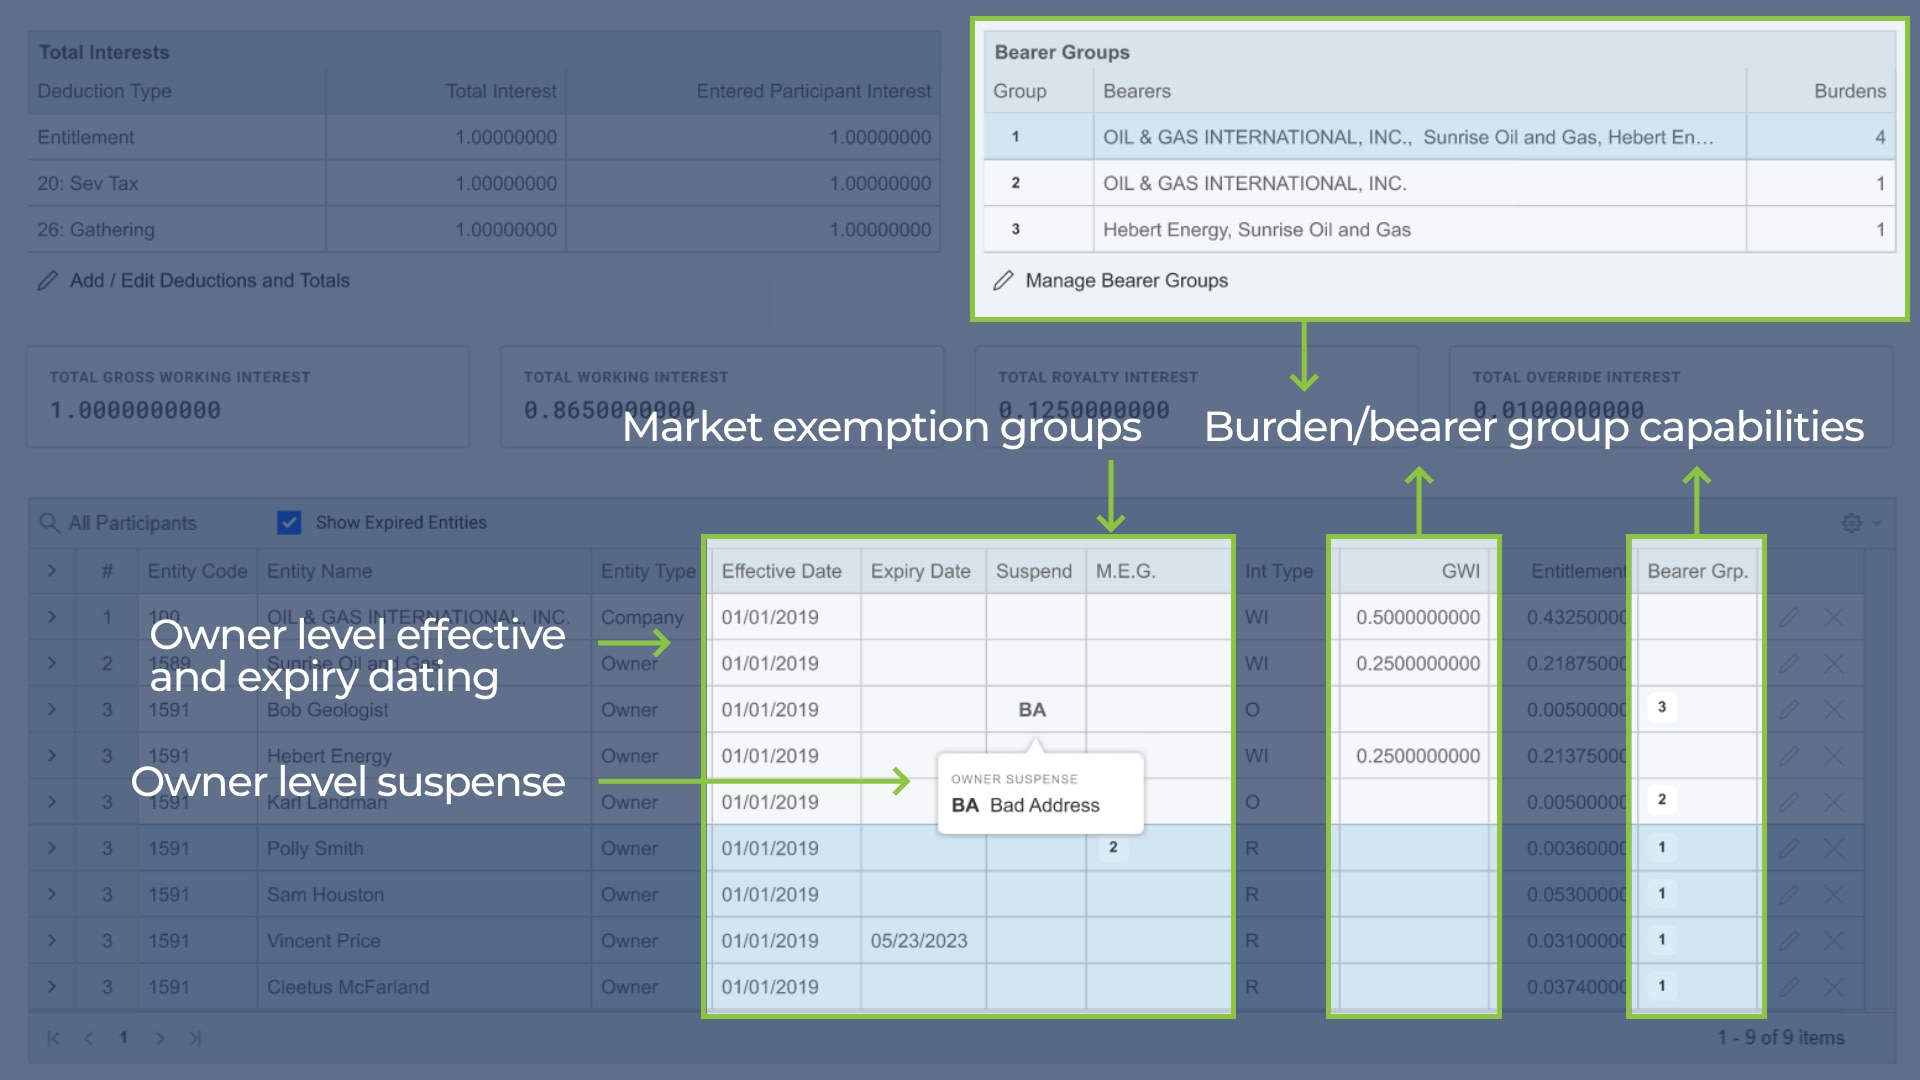Delete the Hebert Energy participant row
This screenshot has height=1080, width=1920.
click(x=1834, y=756)
